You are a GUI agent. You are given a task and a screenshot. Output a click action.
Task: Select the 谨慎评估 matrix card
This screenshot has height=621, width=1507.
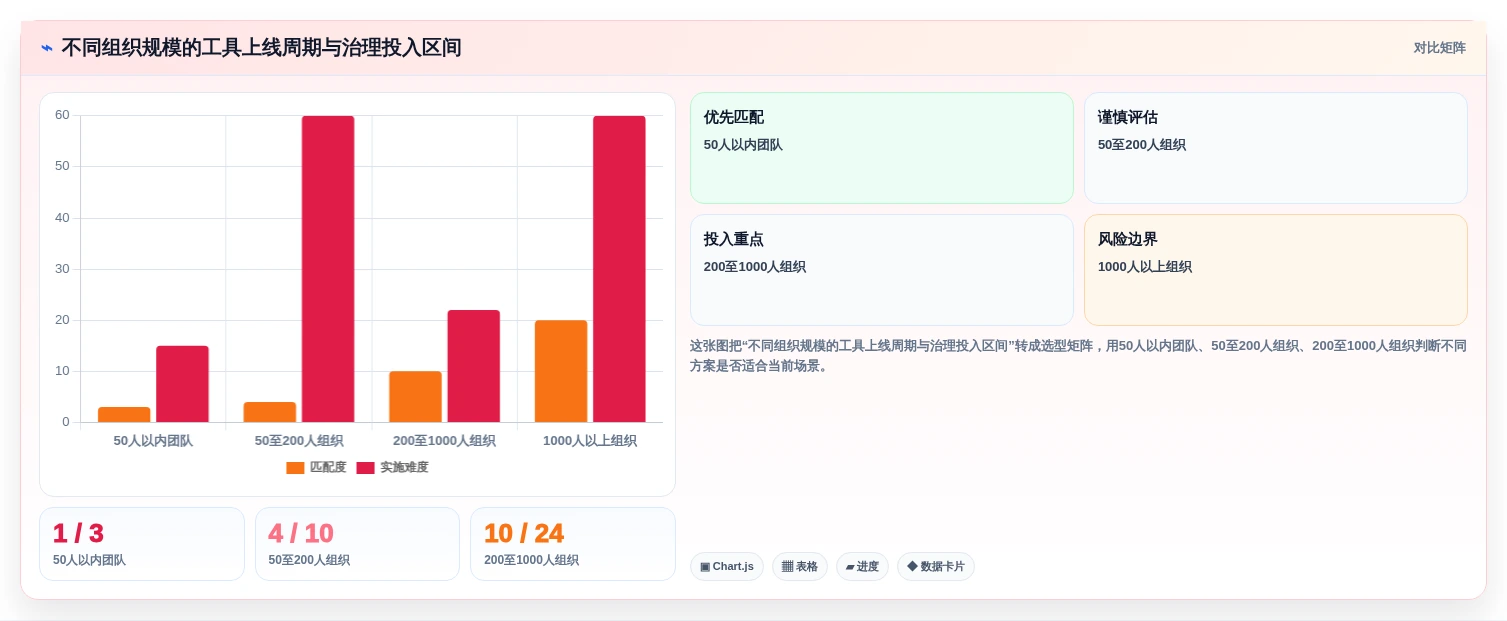coord(1275,148)
